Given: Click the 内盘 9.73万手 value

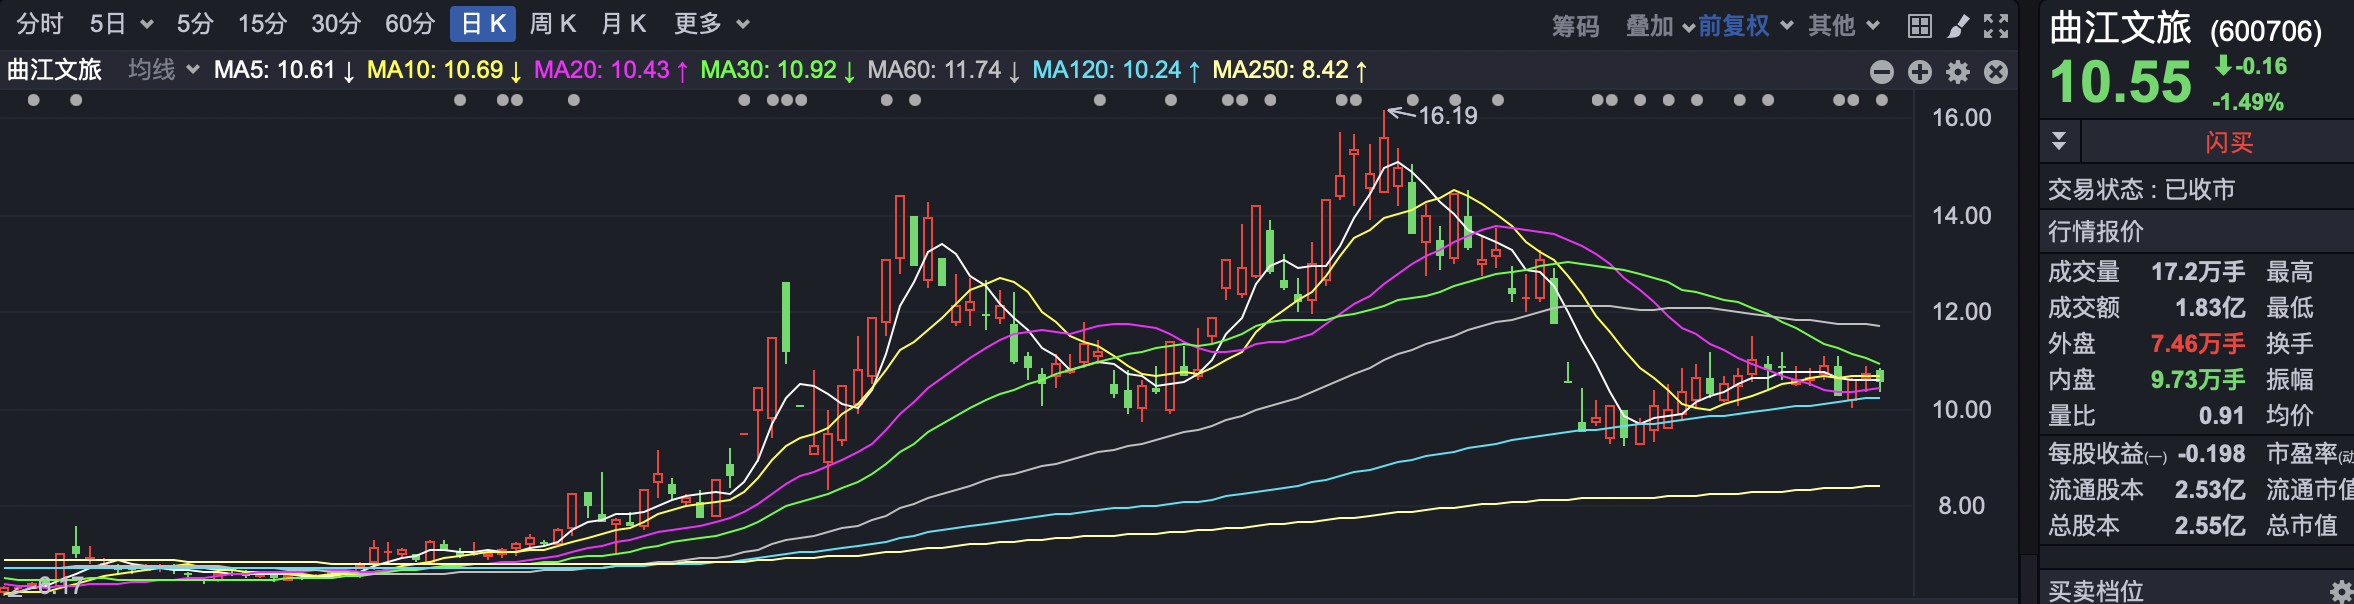Looking at the screenshot, I should point(2198,380).
